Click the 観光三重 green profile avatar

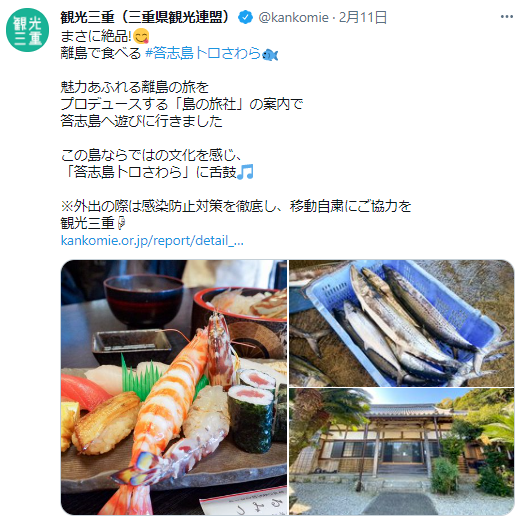point(27,30)
